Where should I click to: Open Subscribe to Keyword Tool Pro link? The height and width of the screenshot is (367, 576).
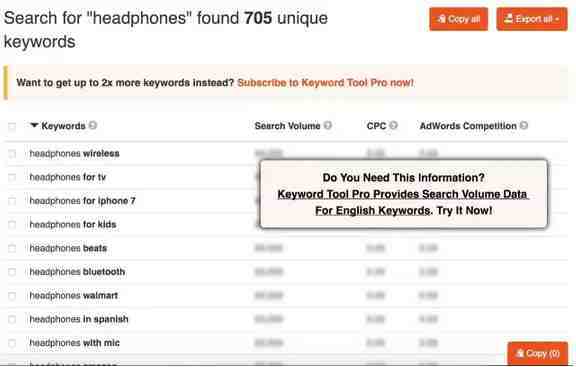(325, 83)
